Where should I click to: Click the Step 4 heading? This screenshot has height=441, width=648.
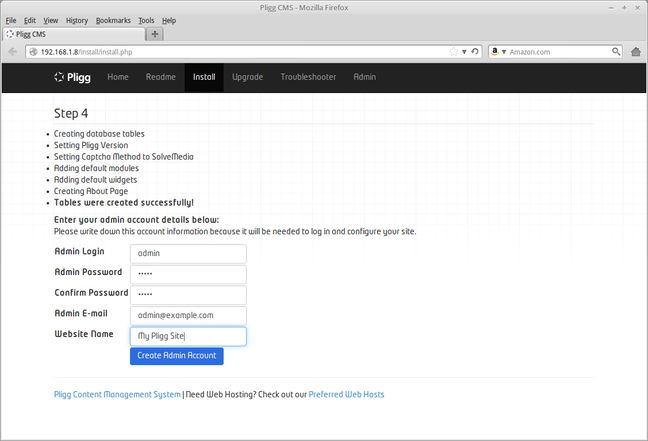[71, 114]
